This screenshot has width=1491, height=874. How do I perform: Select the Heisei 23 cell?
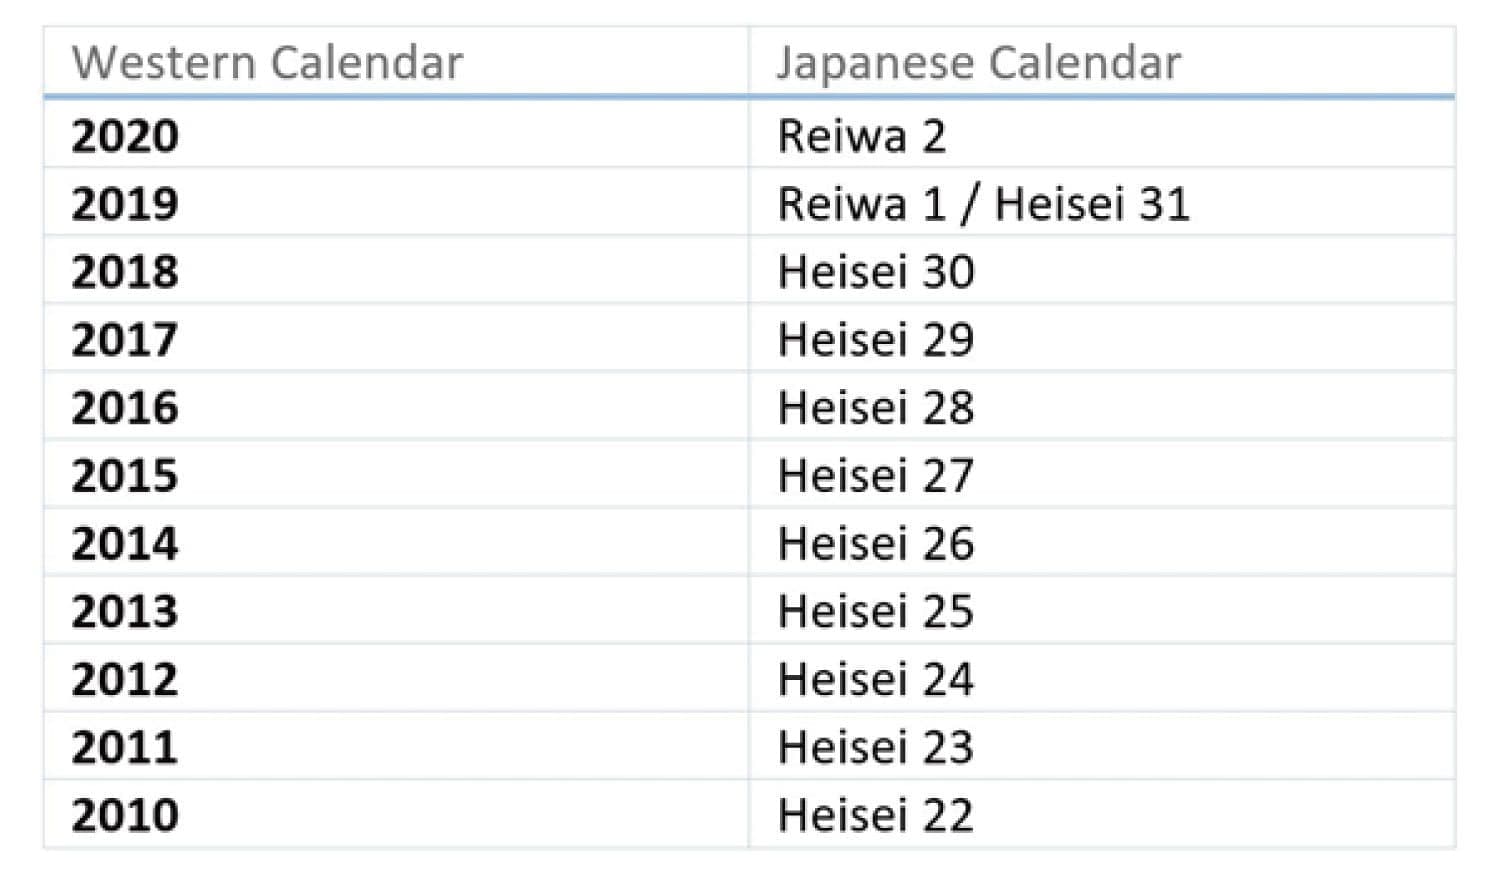[x=875, y=748]
